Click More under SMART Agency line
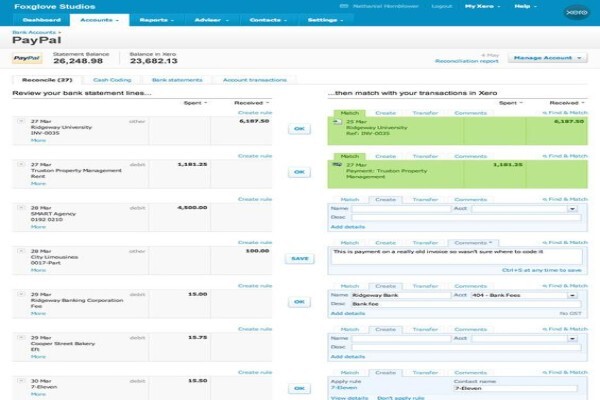The image size is (600, 400). click(x=38, y=227)
